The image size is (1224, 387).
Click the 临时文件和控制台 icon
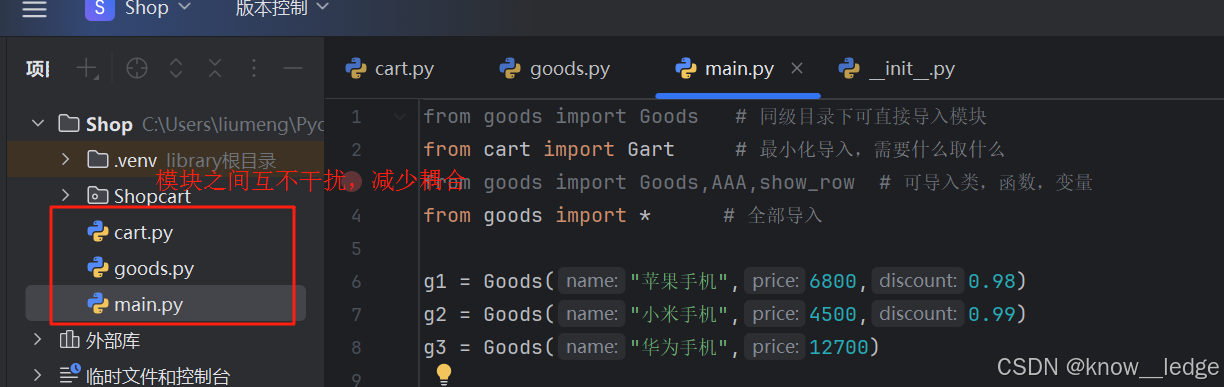(70, 376)
